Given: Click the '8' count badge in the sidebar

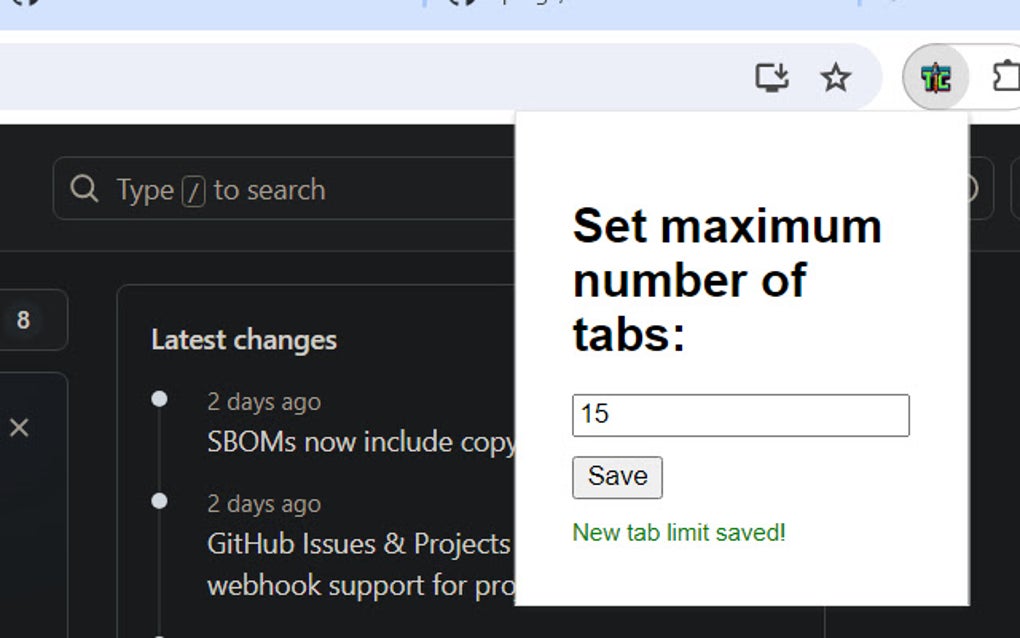Looking at the screenshot, I should click(20, 320).
